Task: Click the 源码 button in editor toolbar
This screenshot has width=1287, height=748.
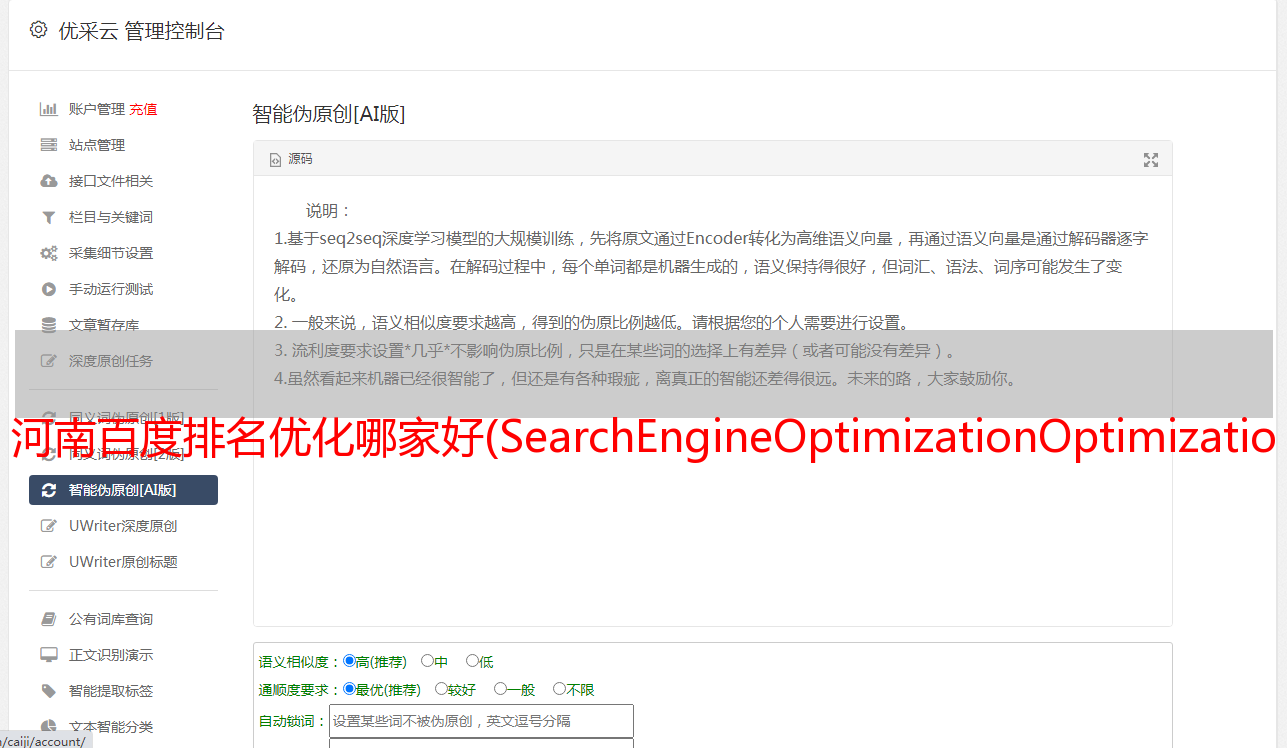Action: point(291,160)
